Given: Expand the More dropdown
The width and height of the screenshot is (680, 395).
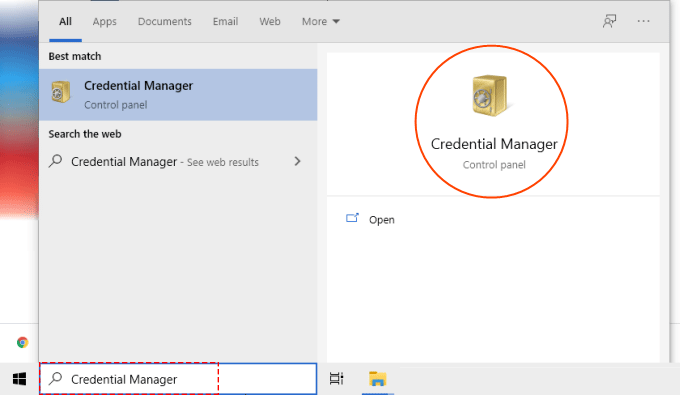Looking at the screenshot, I should pos(320,22).
